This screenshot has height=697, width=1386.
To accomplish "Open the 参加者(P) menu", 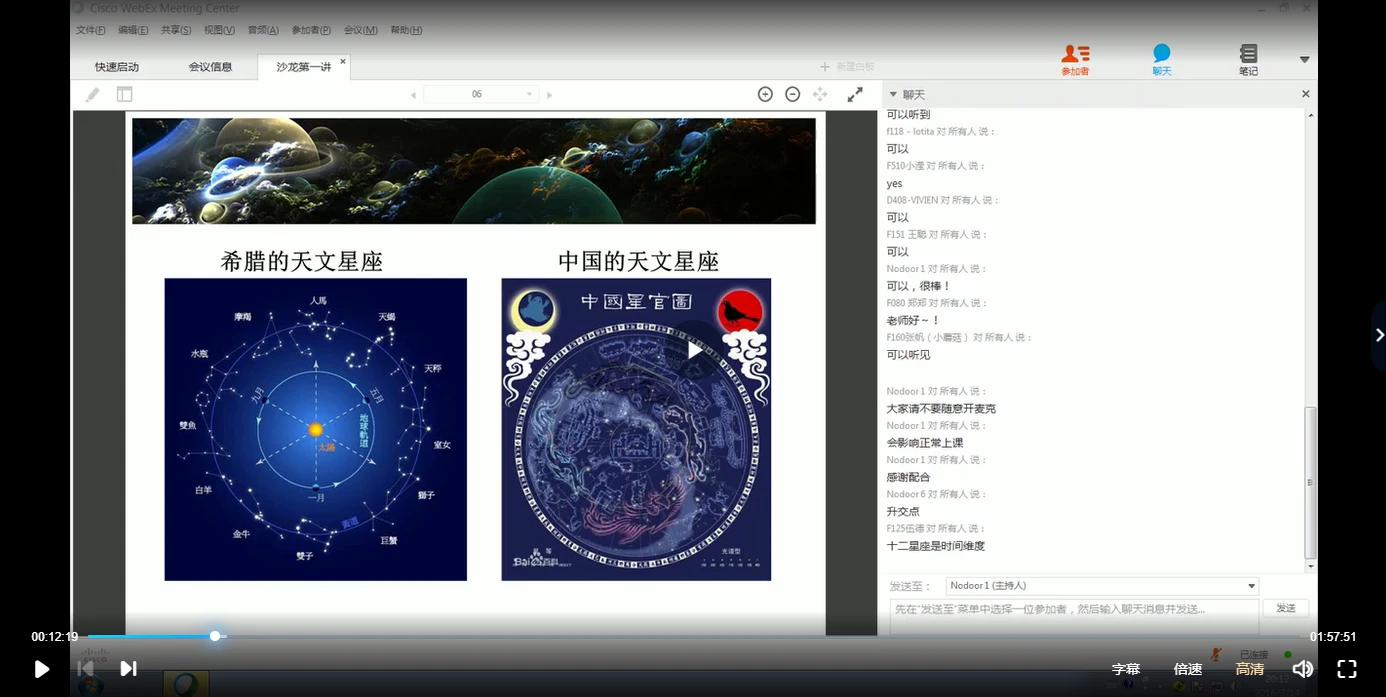I will click(311, 30).
